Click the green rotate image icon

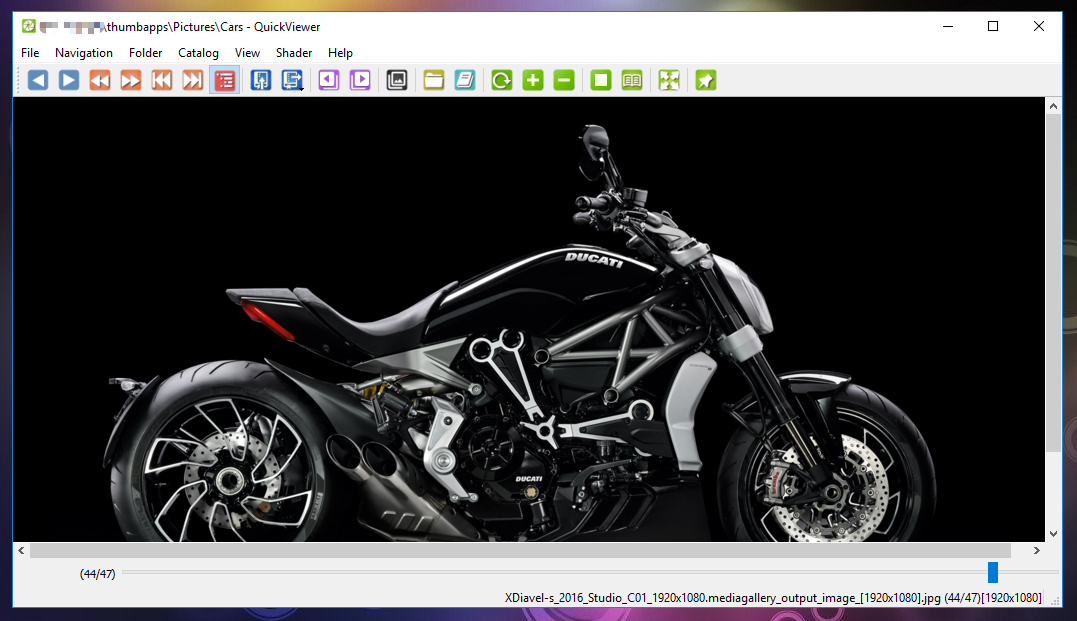502,80
